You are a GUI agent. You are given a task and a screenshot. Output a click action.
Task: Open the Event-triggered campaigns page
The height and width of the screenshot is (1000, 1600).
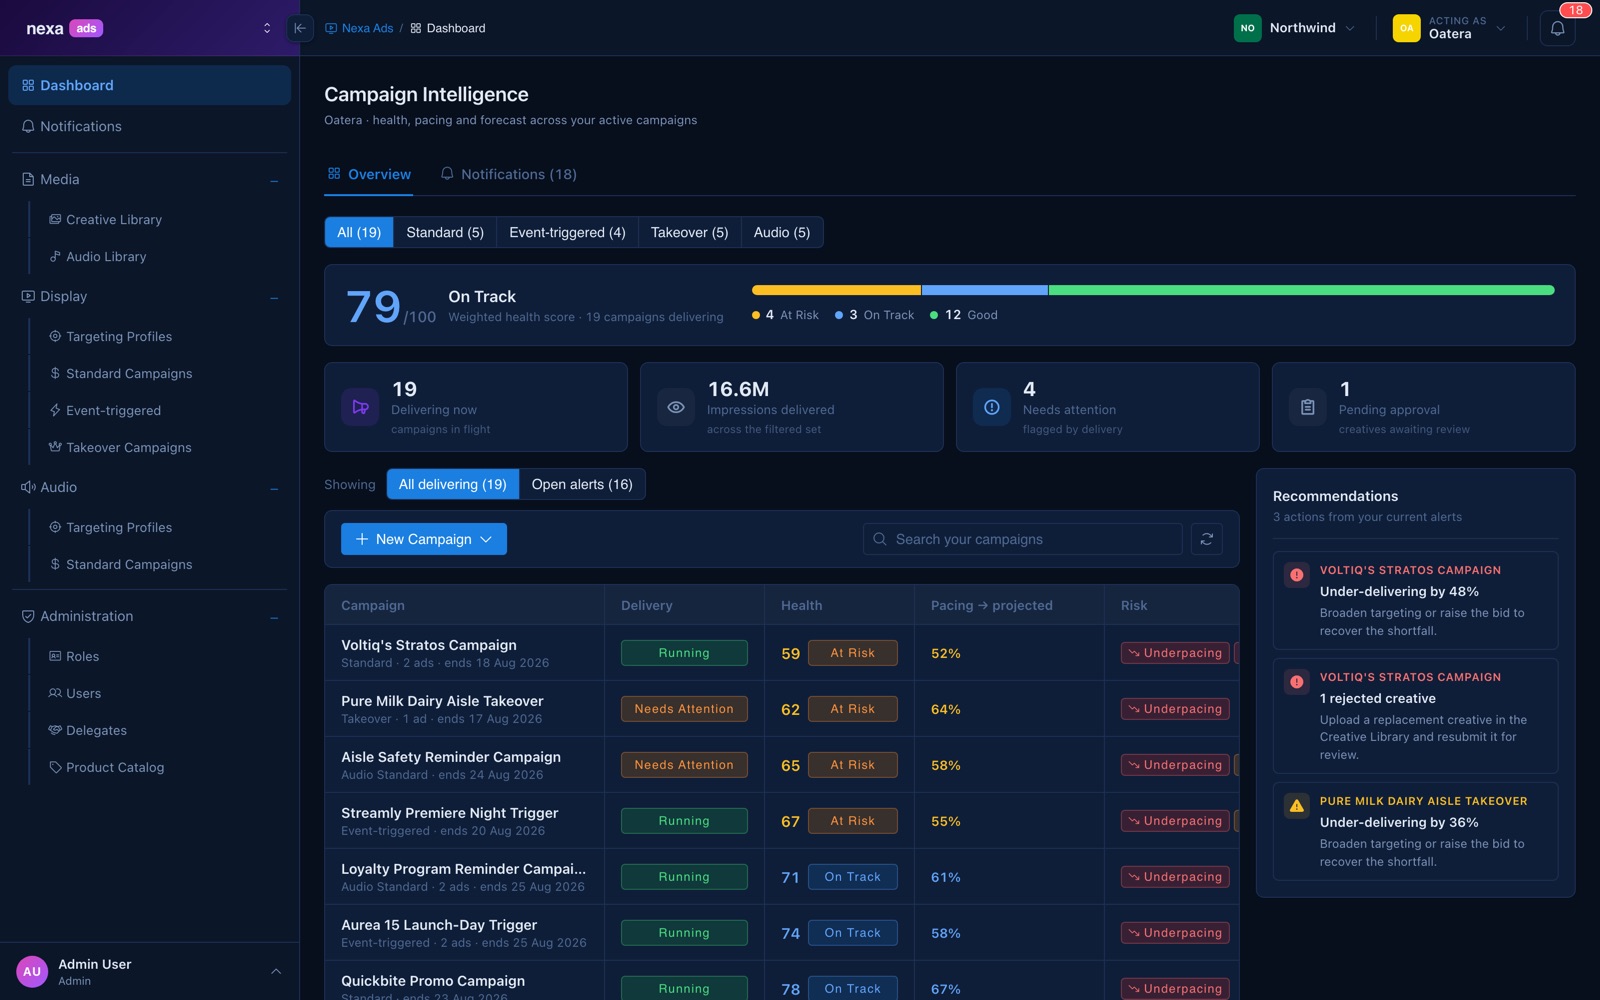[113, 410]
